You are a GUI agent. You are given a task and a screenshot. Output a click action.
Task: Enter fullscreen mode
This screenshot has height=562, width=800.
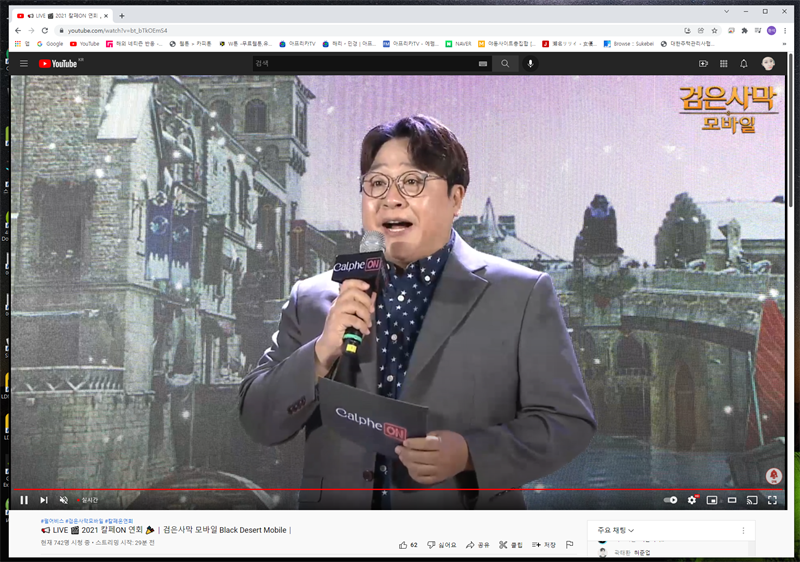772,500
